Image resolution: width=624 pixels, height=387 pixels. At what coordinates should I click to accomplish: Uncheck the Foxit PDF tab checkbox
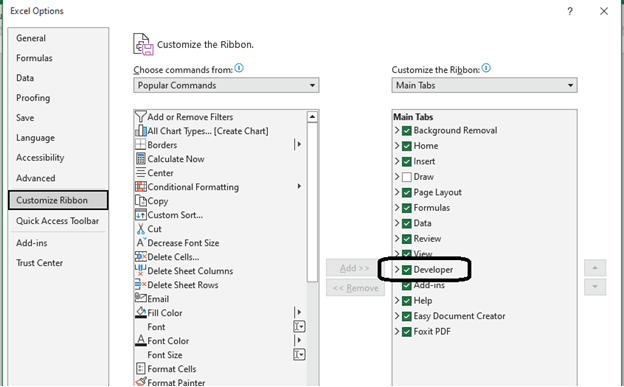[x=406, y=332]
